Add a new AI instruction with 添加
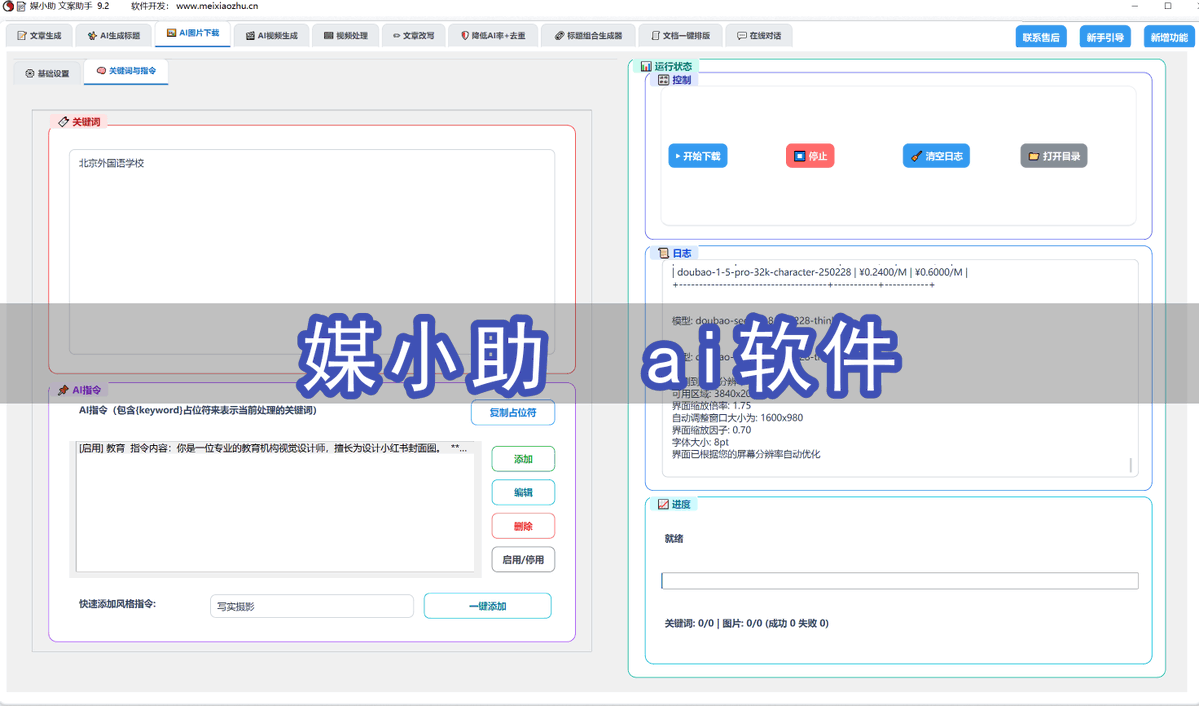 point(523,459)
